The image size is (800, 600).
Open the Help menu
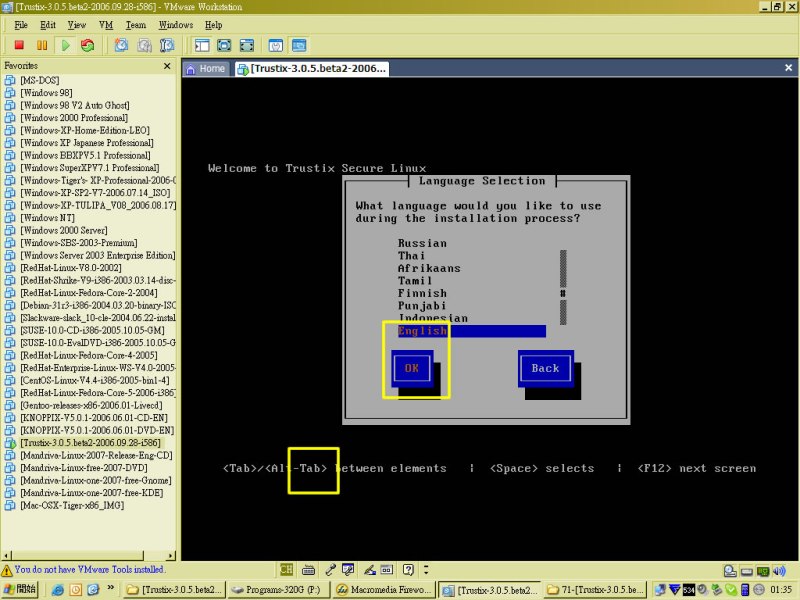(x=213, y=25)
